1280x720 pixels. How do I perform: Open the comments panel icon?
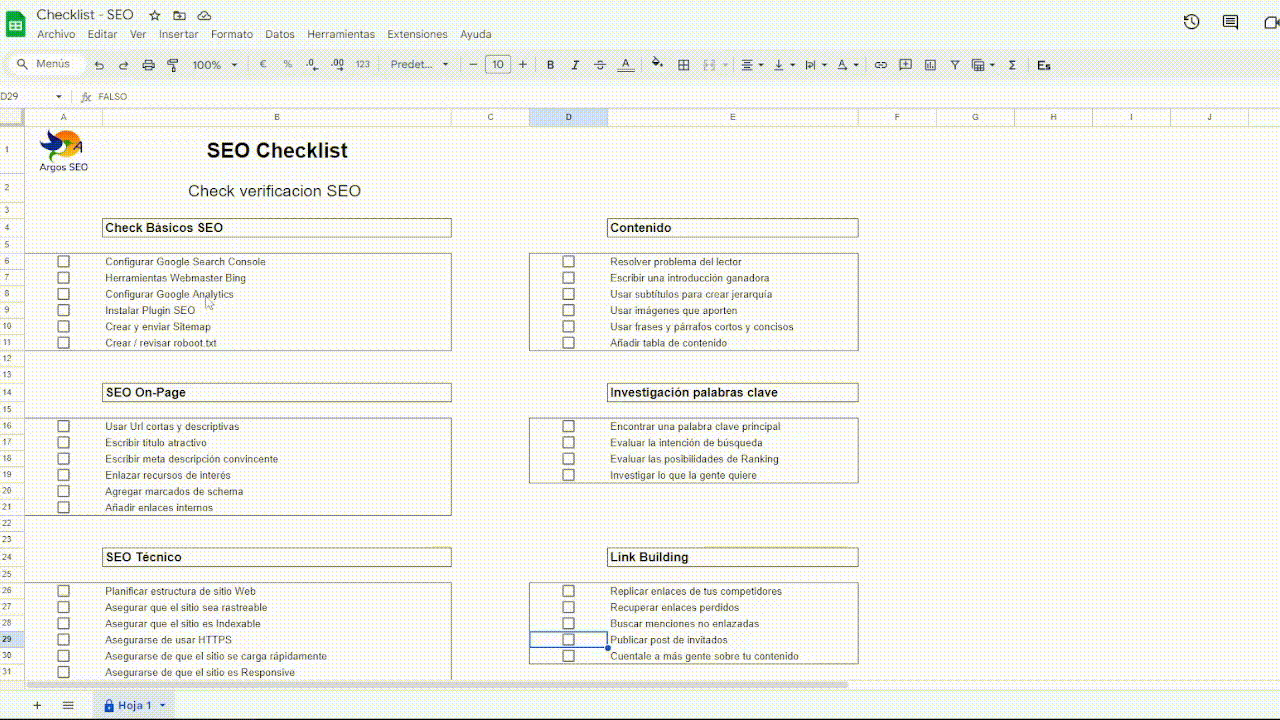pyautogui.click(x=1230, y=22)
